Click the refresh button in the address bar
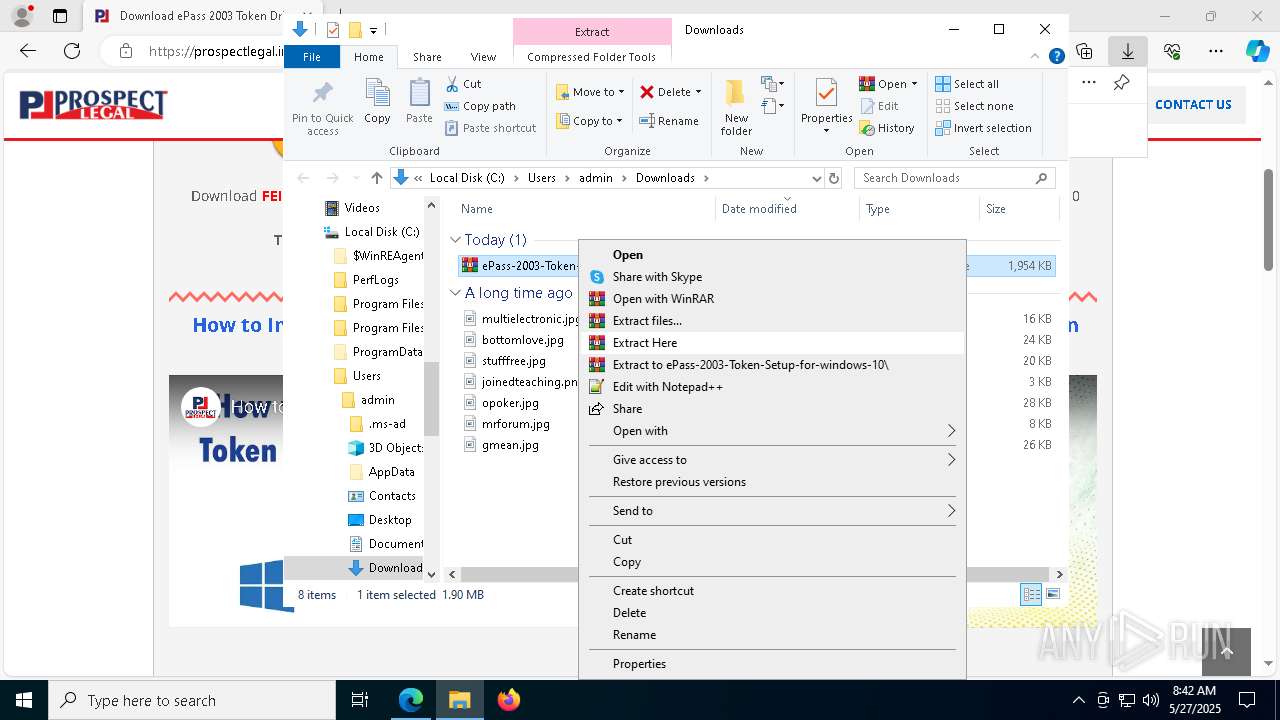 834,178
